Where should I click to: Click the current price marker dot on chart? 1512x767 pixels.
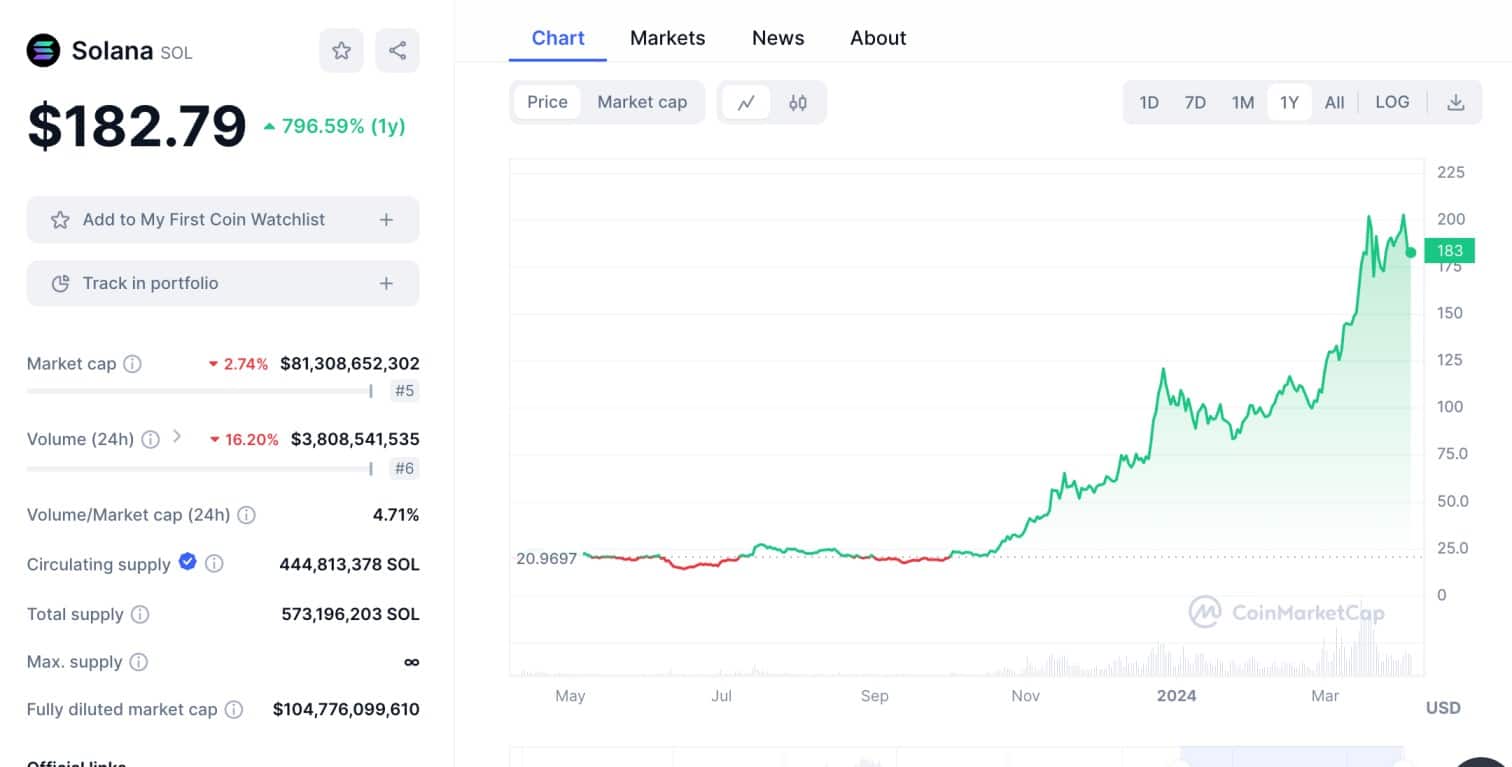click(x=1410, y=252)
